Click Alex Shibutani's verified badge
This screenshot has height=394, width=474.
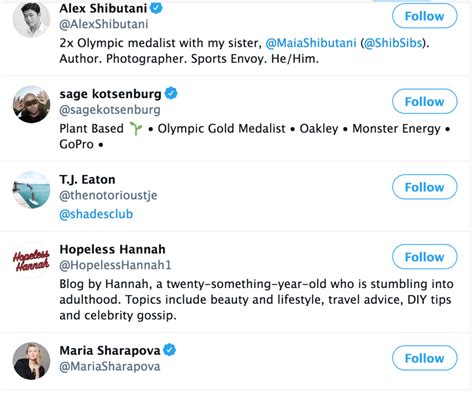tap(156, 8)
